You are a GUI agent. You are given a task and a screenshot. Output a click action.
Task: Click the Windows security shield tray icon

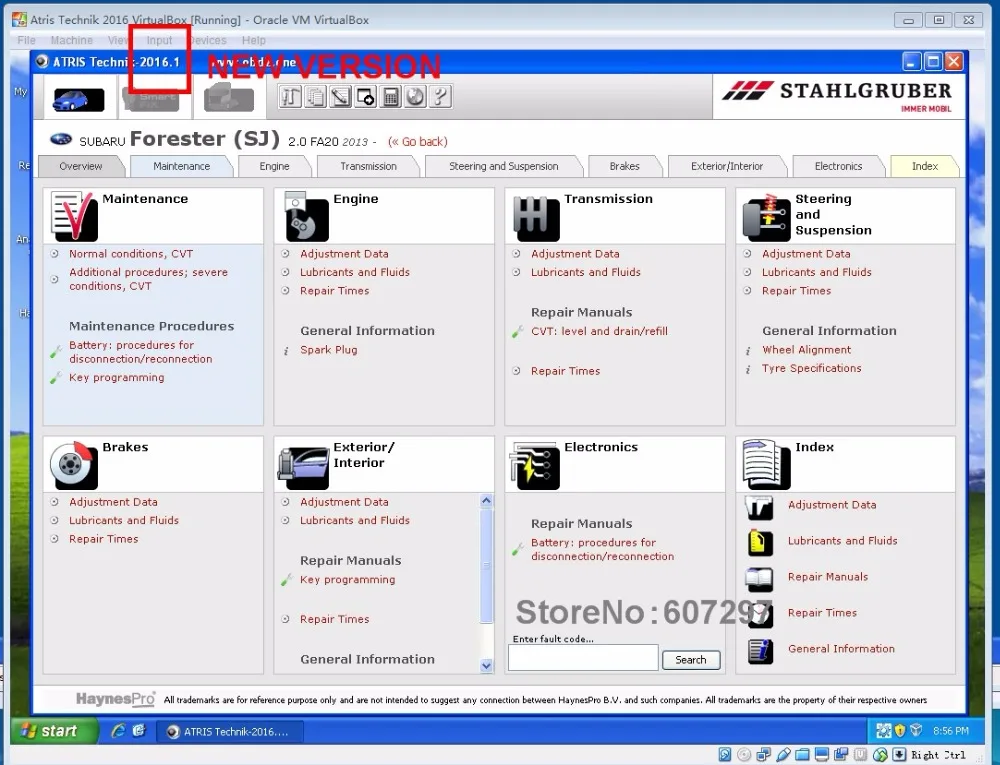pyautogui.click(x=900, y=731)
